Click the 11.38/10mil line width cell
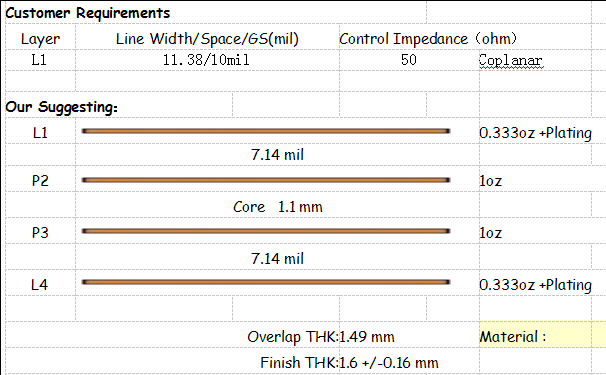Viewport: 606px width, 375px height. [x=208, y=60]
